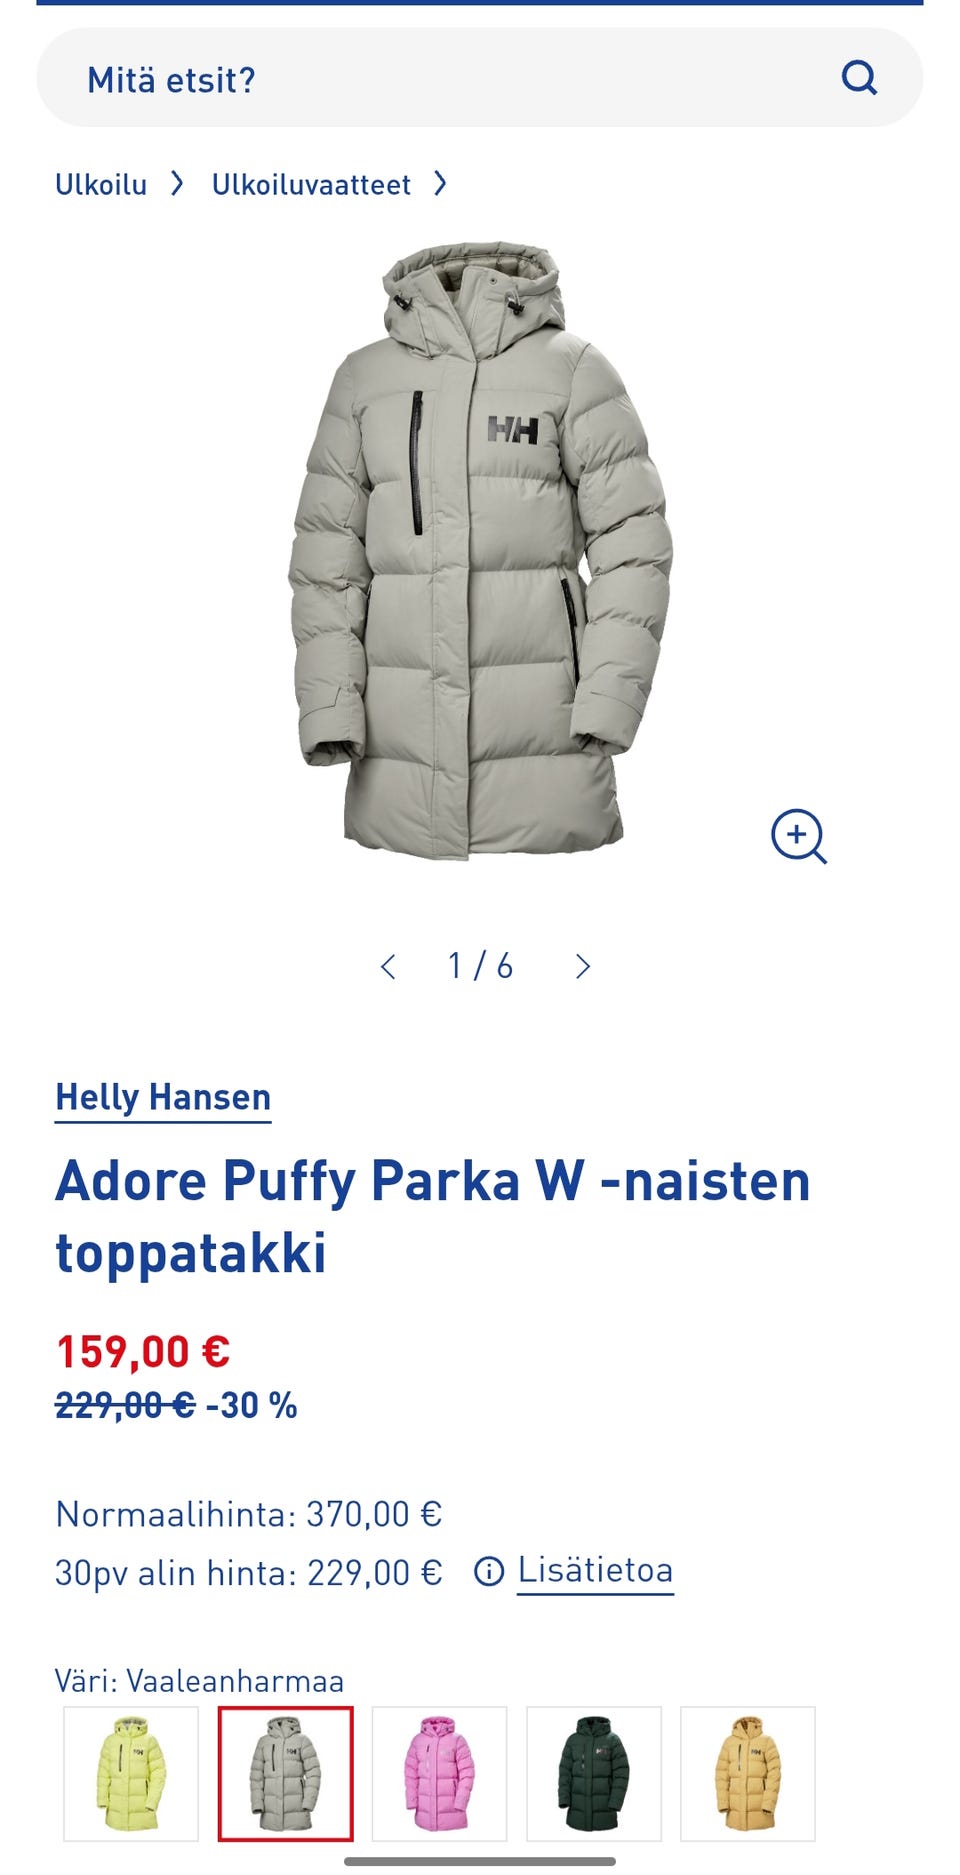This screenshot has width=960, height=1875.
Task: Select the dark green jacket color
Action: [x=594, y=1774]
